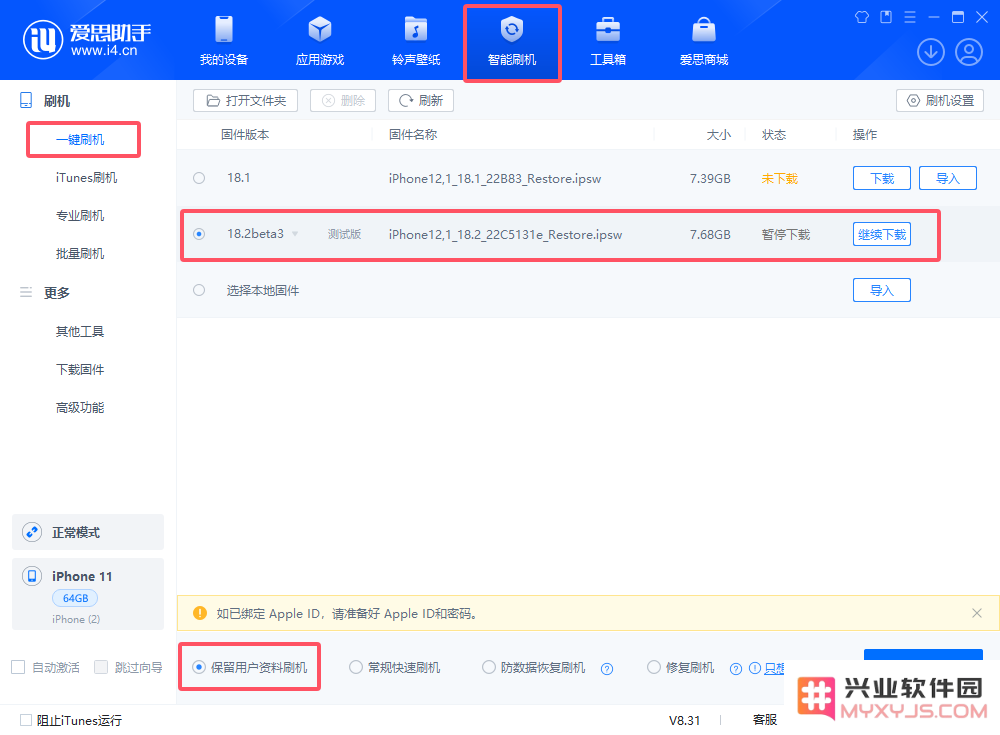This screenshot has width=1000, height=735.
Task: Click the orange warning exclamation icon
Action: pyautogui.click(x=200, y=613)
